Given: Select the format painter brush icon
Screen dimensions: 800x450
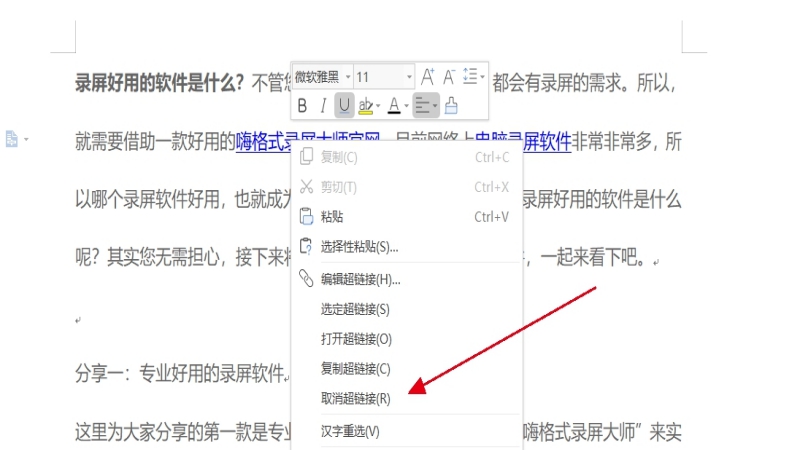Looking at the screenshot, I should (x=451, y=105).
